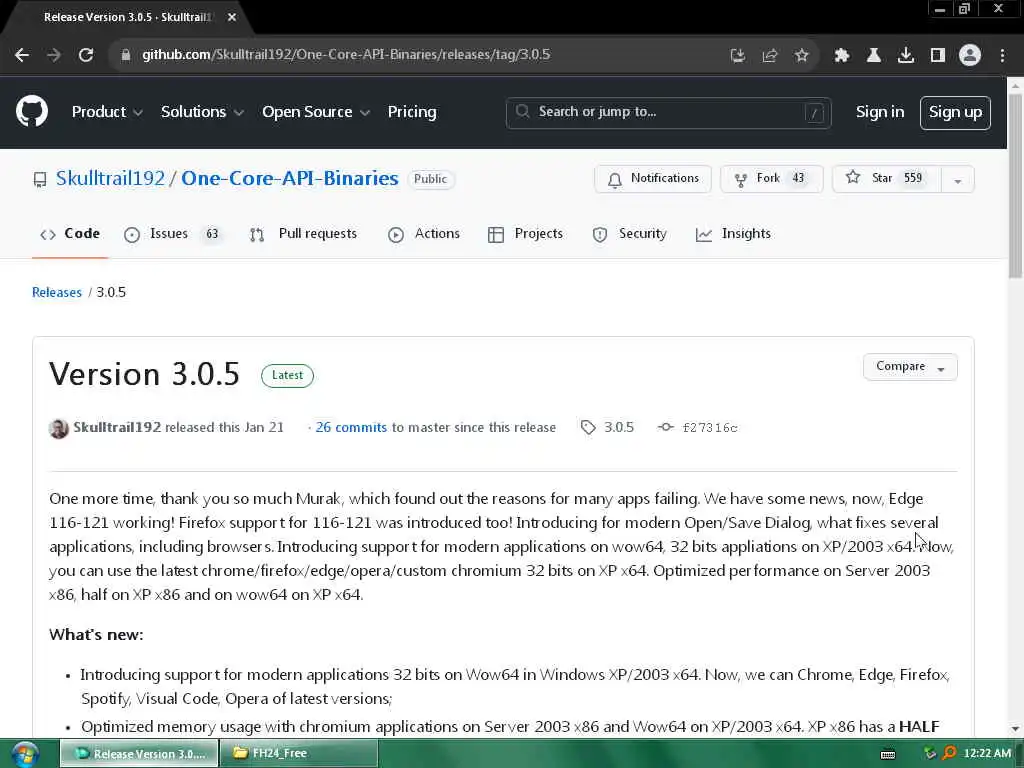Focus the Search or jump to field
The image size is (1024, 768).
pyautogui.click(x=668, y=112)
